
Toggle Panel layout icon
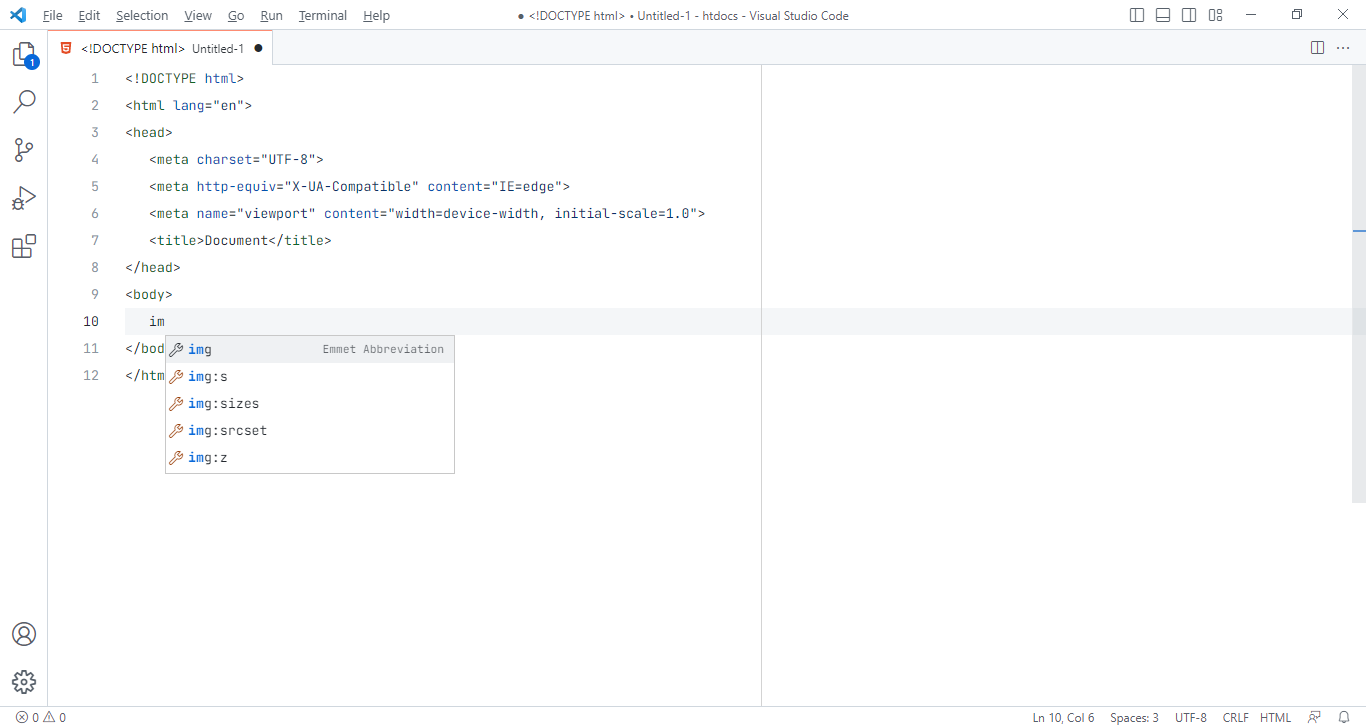pos(1163,15)
